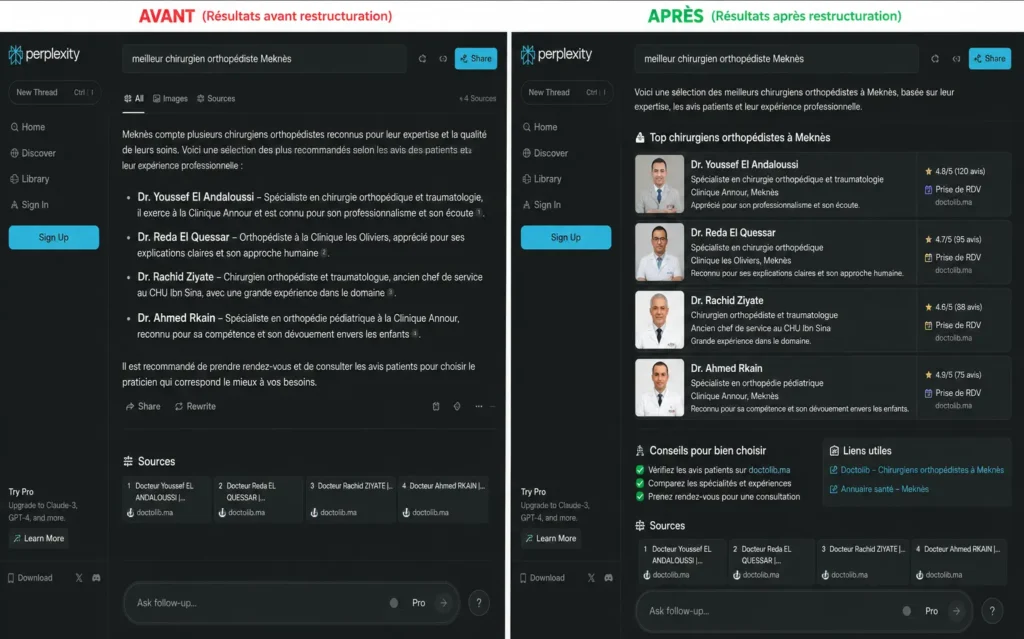
Task: Click the Sign Up button in AVANT panel
Action: (54, 237)
